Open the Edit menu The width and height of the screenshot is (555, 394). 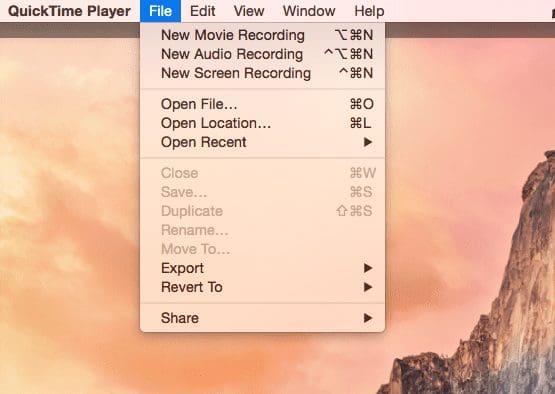tap(202, 11)
